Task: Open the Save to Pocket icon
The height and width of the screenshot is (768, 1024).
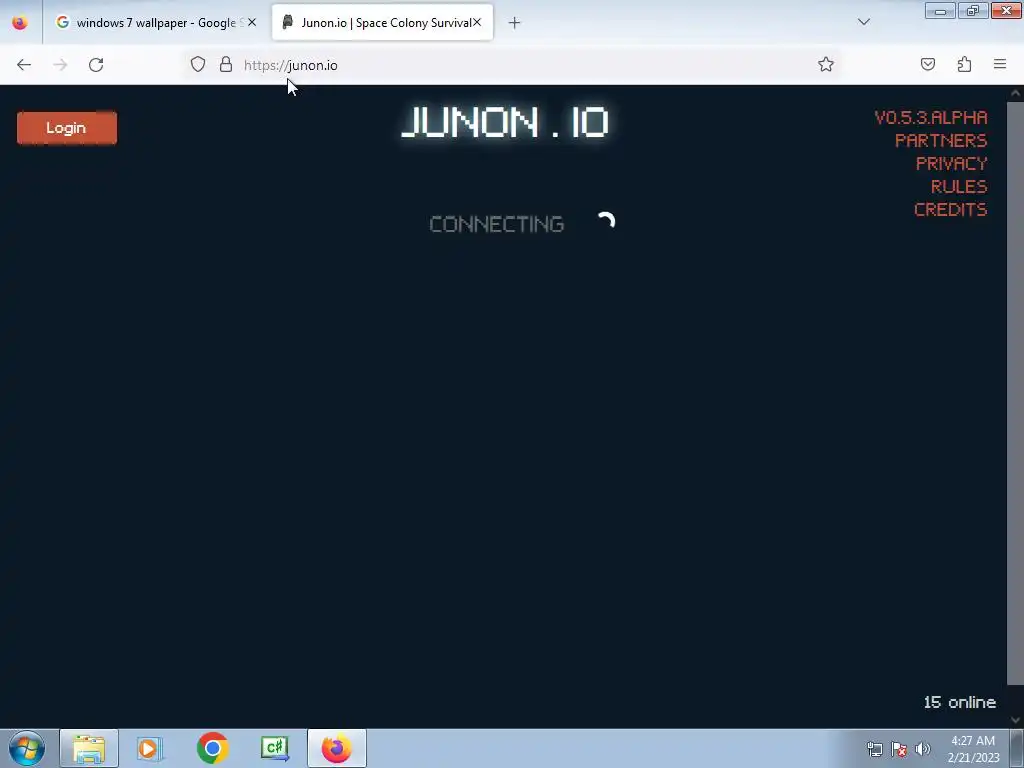Action: coord(927,64)
